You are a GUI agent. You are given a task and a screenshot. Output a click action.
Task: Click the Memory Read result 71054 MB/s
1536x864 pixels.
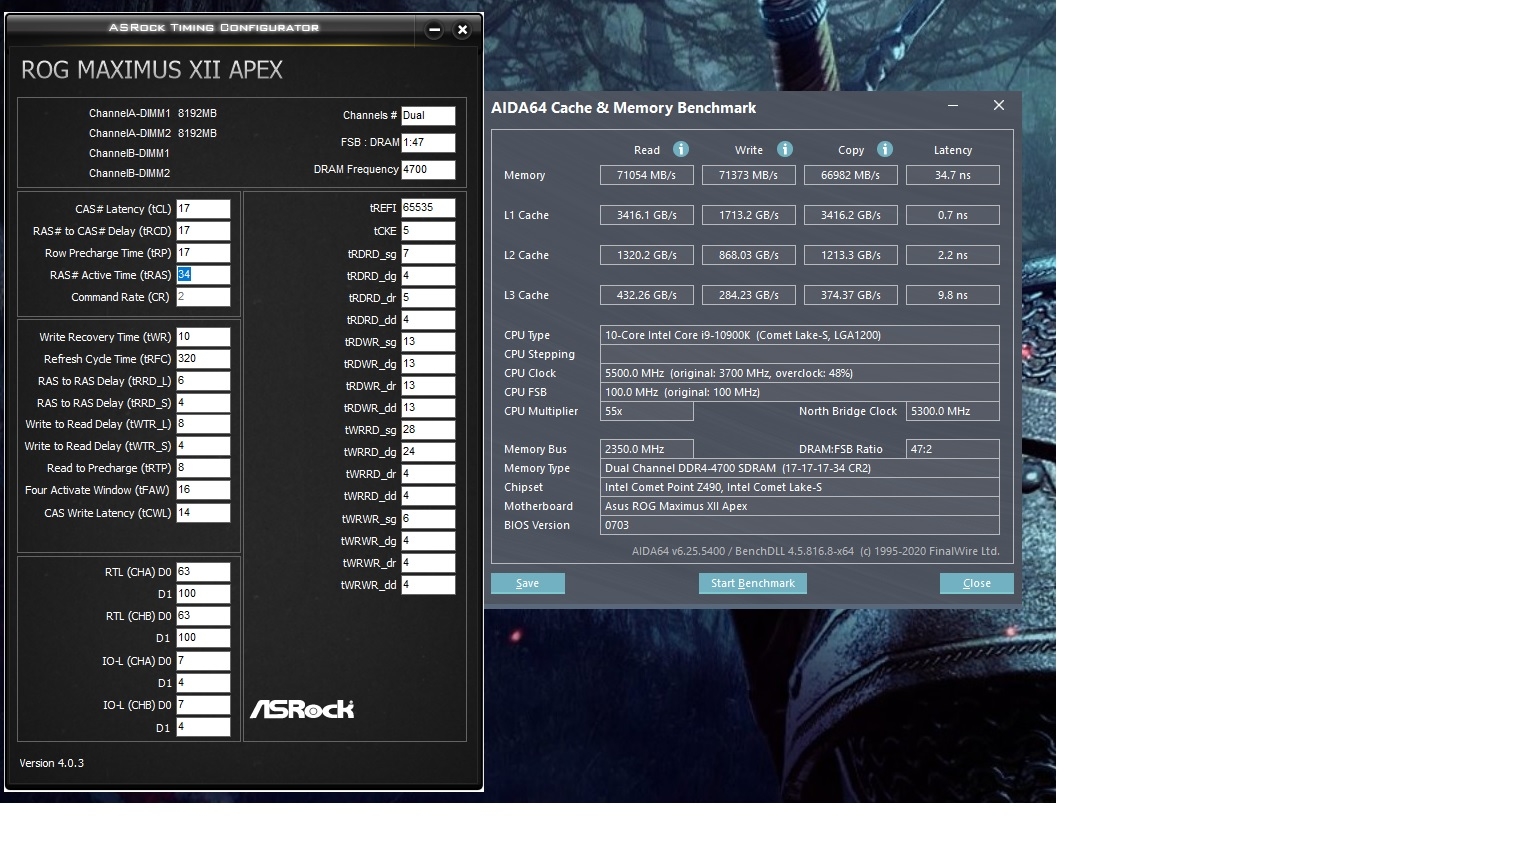647,175
